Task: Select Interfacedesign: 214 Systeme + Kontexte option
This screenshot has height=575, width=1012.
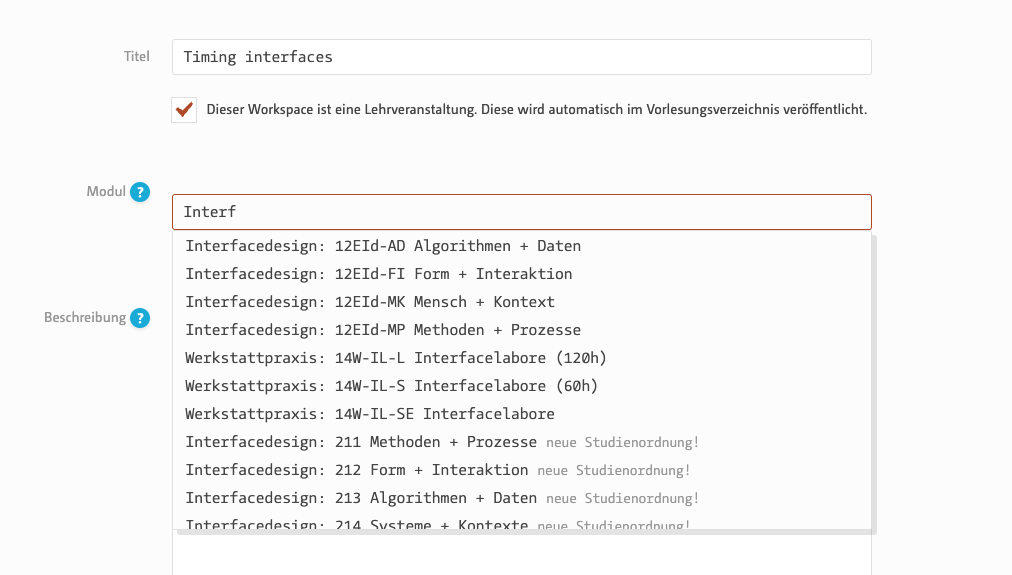Action: click(521, 521)
